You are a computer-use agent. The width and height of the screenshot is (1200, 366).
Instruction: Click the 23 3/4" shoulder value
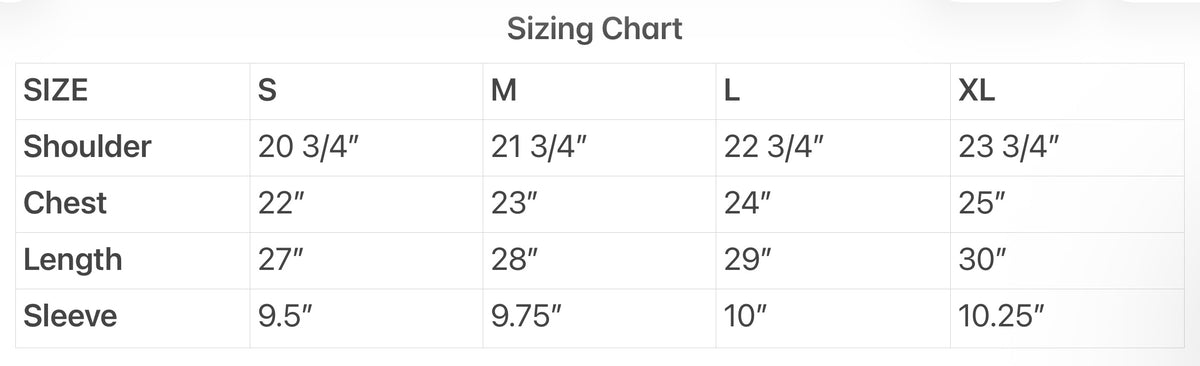pyautogui.click(x=1008, y=148)
